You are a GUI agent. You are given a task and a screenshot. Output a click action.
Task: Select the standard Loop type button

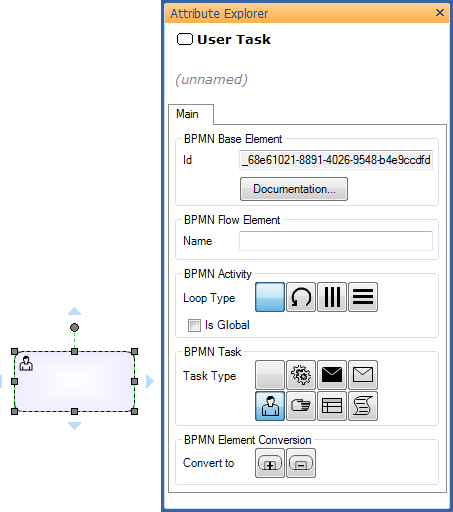[301, 297]
